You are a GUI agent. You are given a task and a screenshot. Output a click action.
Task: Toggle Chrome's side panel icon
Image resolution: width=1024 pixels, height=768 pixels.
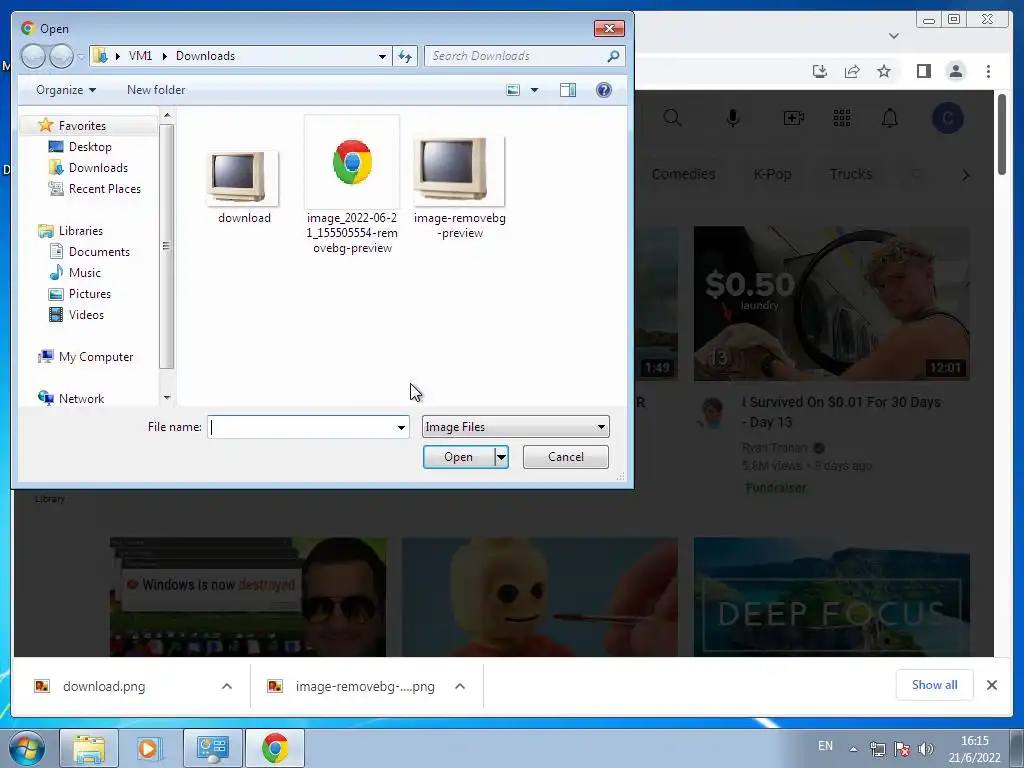click(923, 71)
